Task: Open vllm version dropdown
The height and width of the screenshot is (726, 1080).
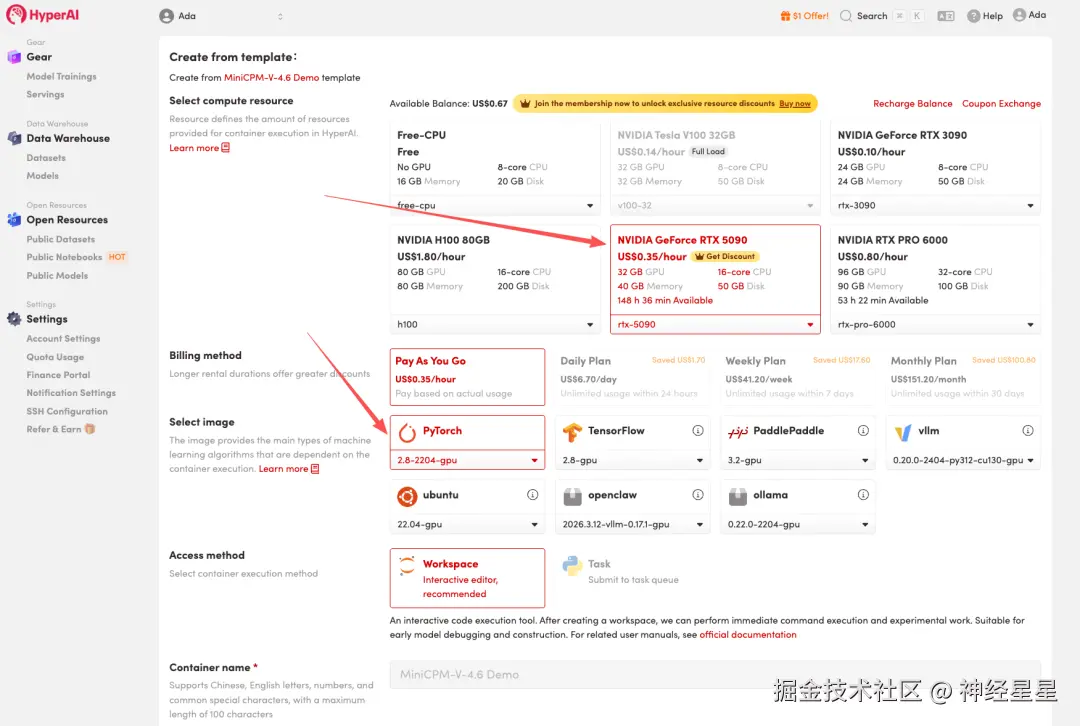Action: click(963, 460)
